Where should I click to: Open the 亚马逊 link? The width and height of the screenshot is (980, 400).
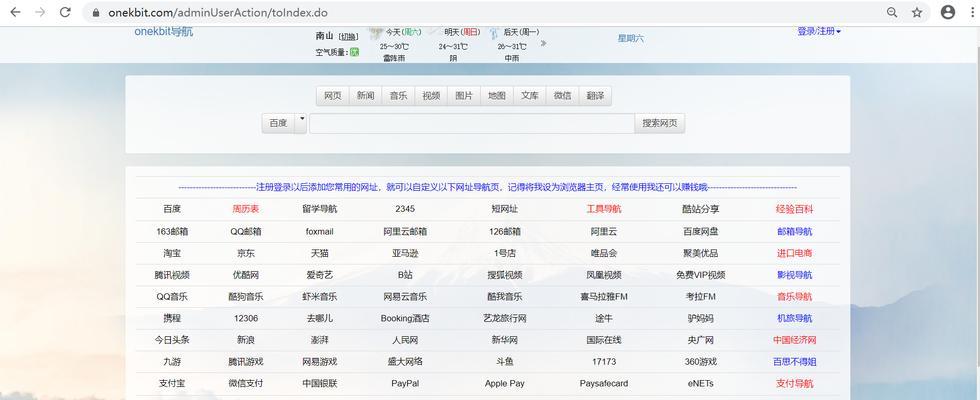click(x=405, y=253)
